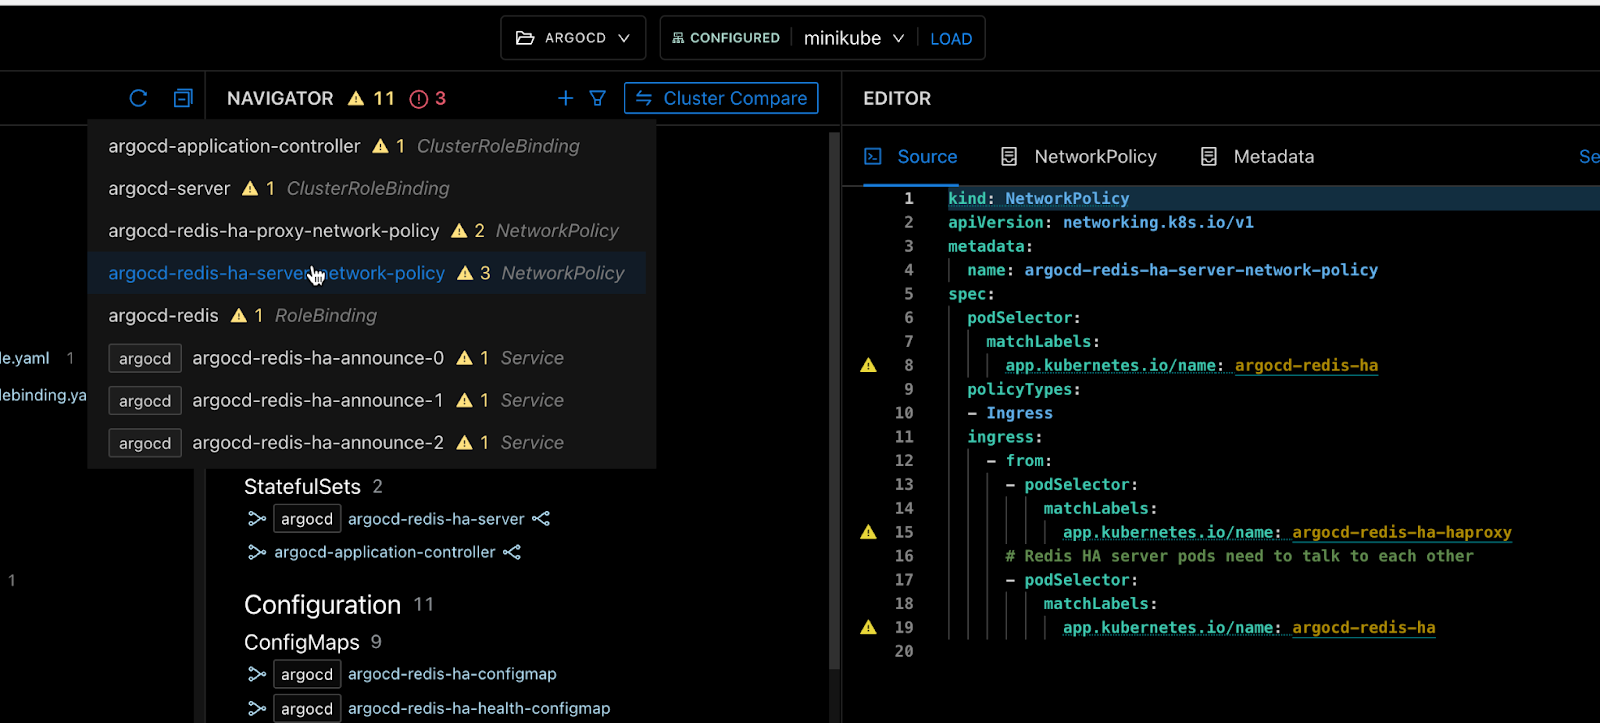Click warning icon on argocd-redis RoleBinding row

pyautogui.click(x=238, y=315)
